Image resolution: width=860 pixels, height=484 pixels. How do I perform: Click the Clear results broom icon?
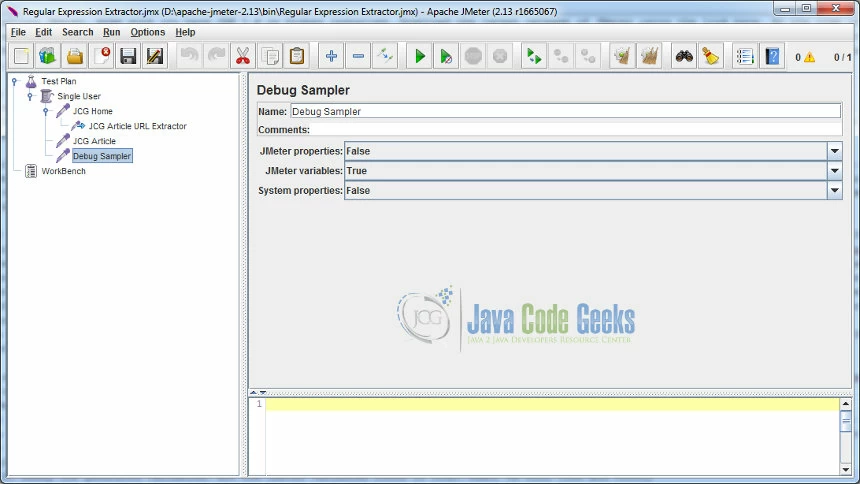point(622,56)
